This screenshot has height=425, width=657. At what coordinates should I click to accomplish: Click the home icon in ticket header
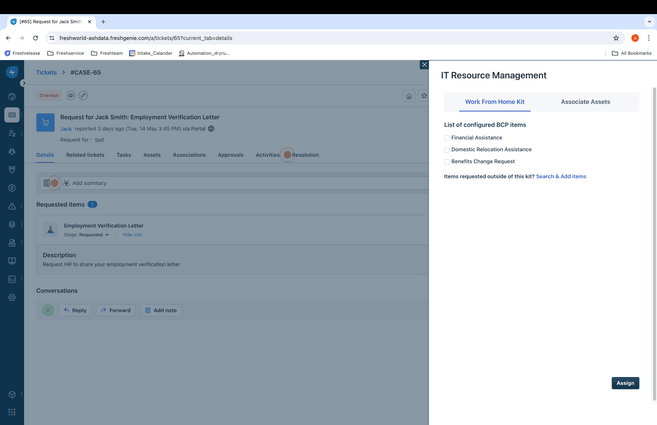[409, 96]
